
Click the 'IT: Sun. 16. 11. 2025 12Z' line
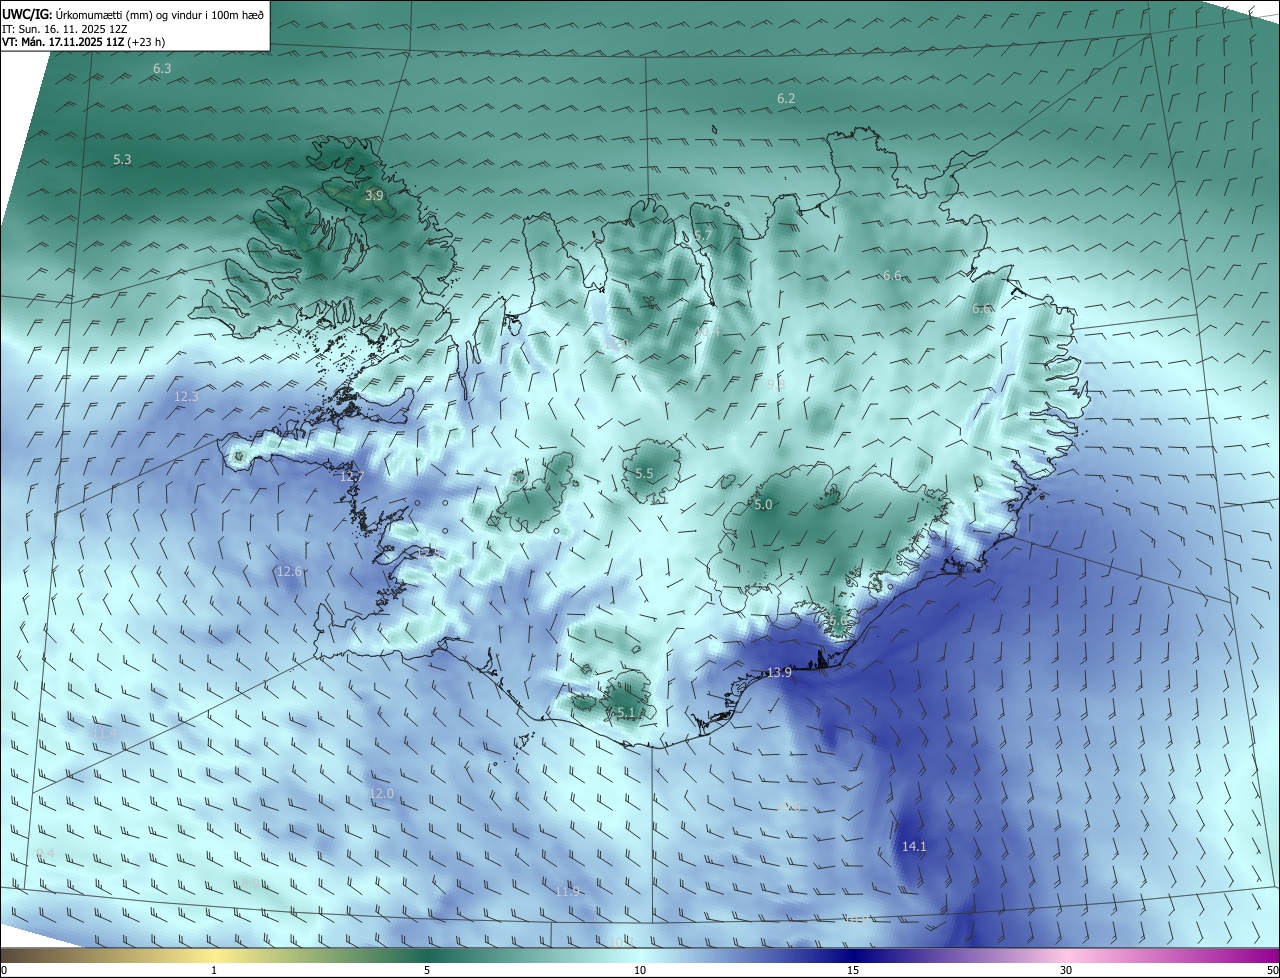coord(65,29)
